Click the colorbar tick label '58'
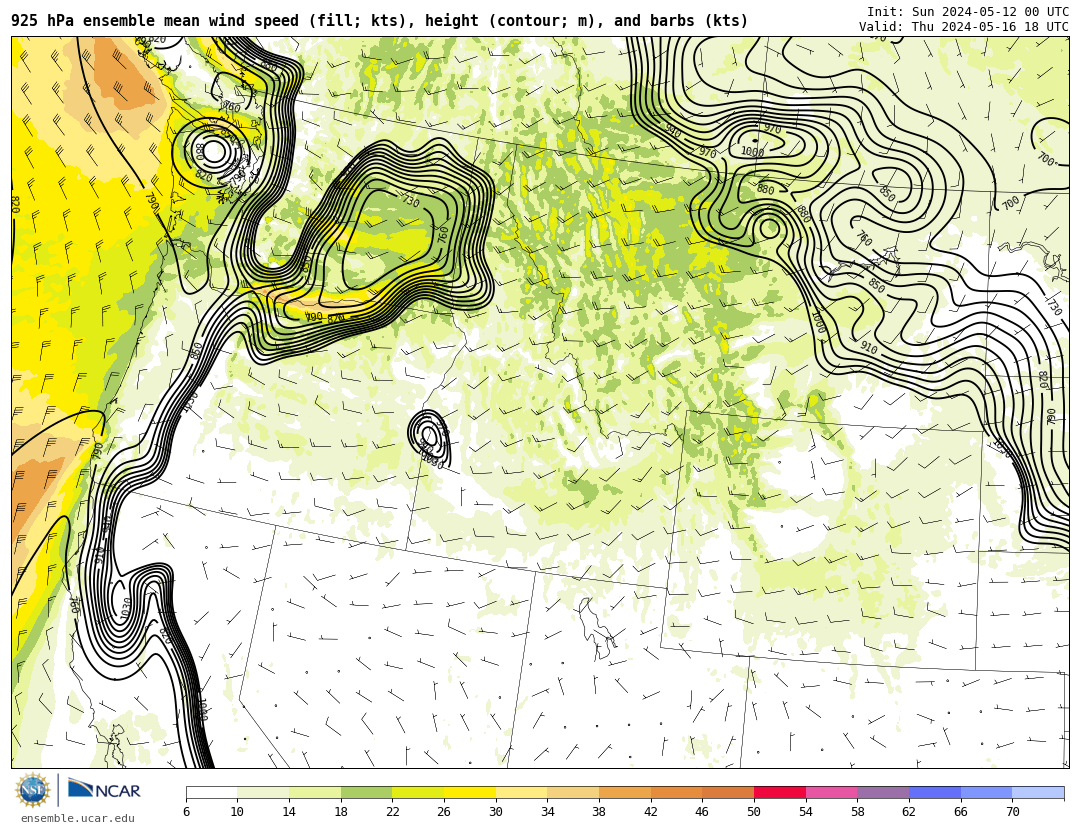Image resolution: width=1080 pixels, height=831 pixels. 857,812
